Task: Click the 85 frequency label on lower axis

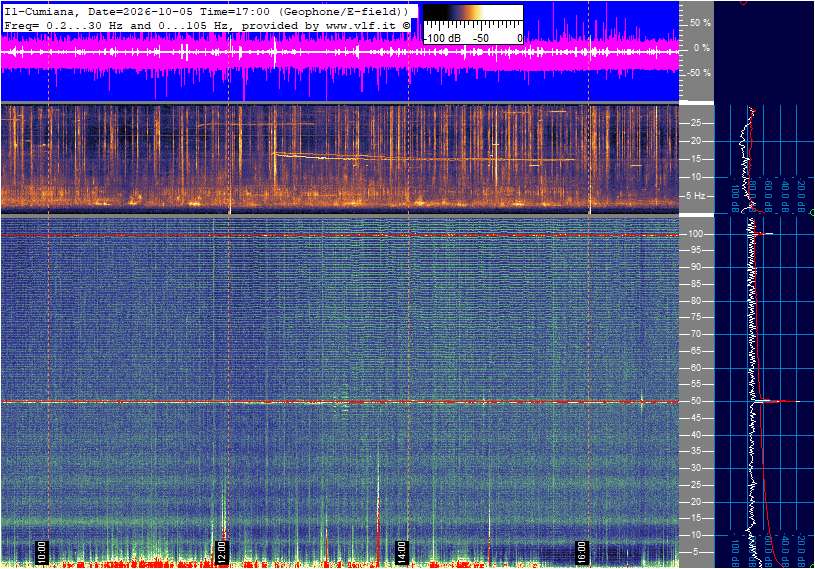Action: pos(695,284)
